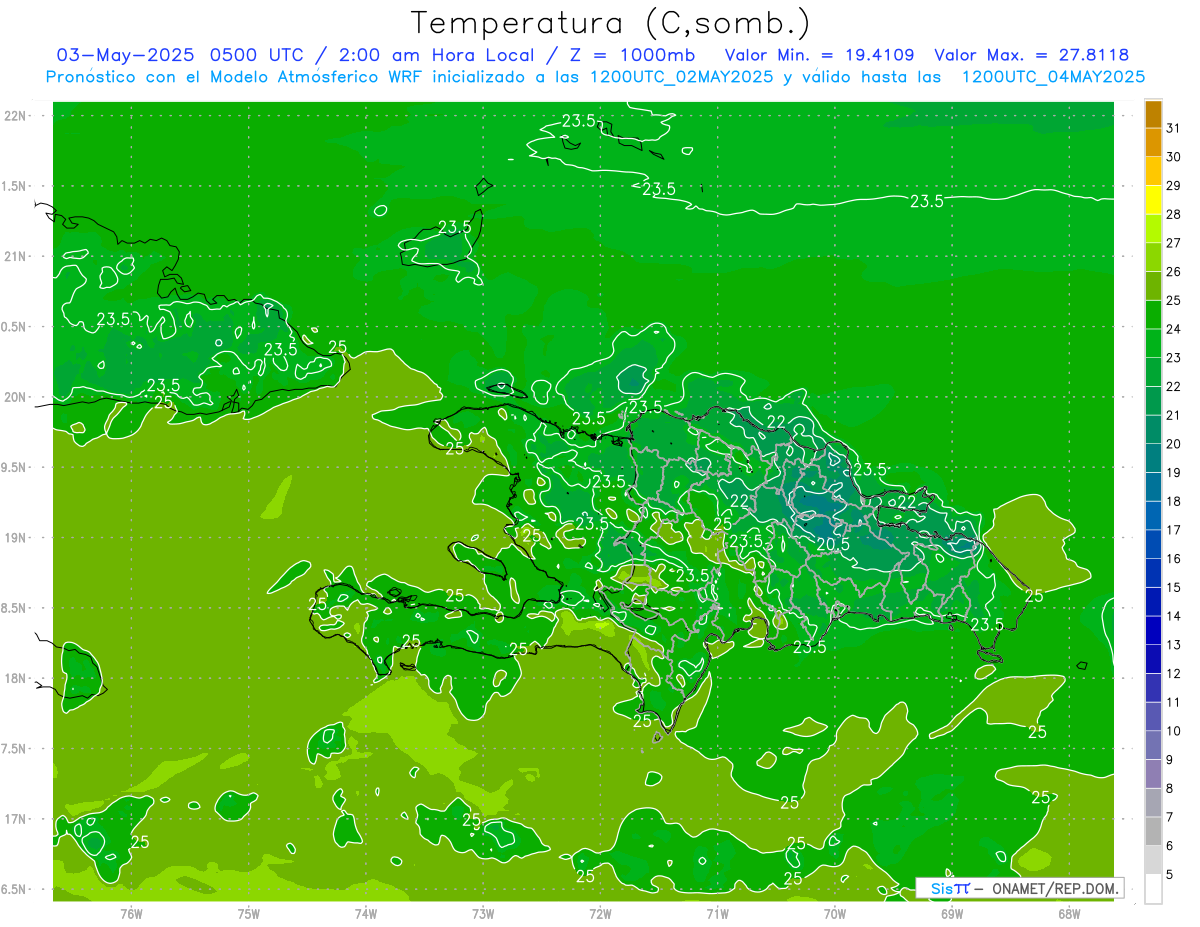The image size is (1200, 927).
Task: Click the teal swatch between legend labels 19 and 20
Action: pyautogui.click(x=1154, y=459)
